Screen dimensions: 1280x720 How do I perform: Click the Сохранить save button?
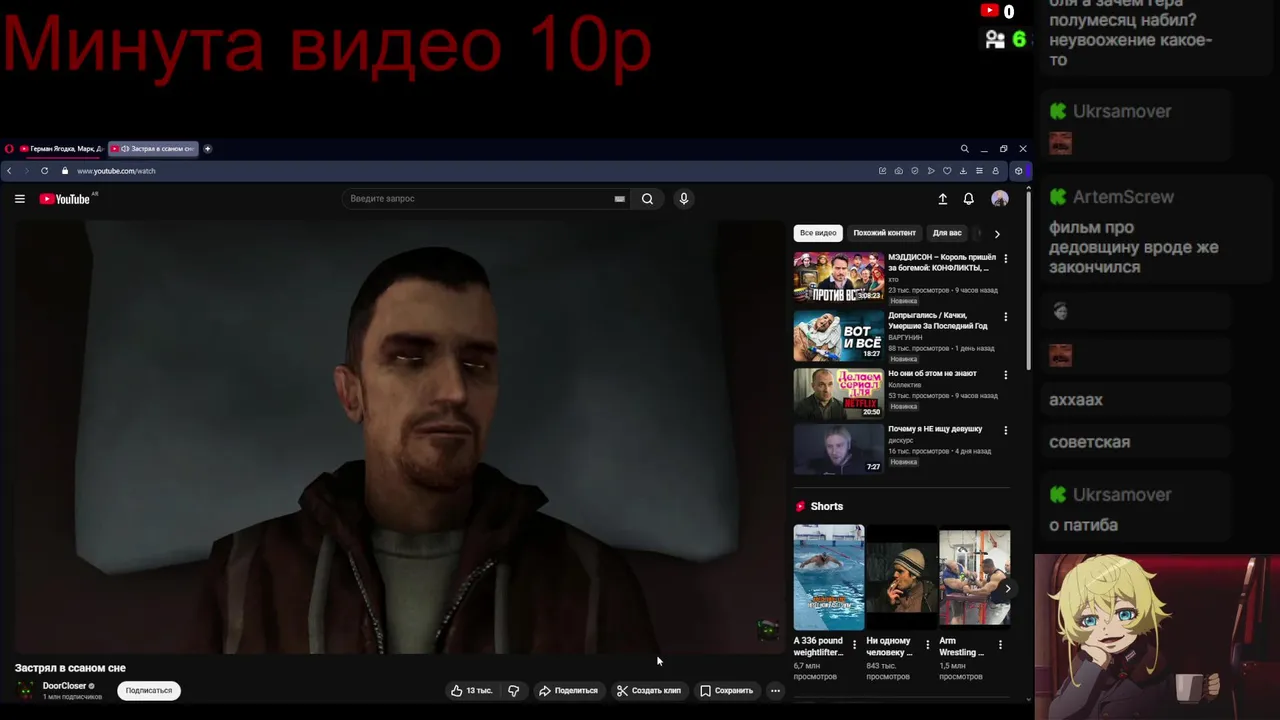(726, 690)
